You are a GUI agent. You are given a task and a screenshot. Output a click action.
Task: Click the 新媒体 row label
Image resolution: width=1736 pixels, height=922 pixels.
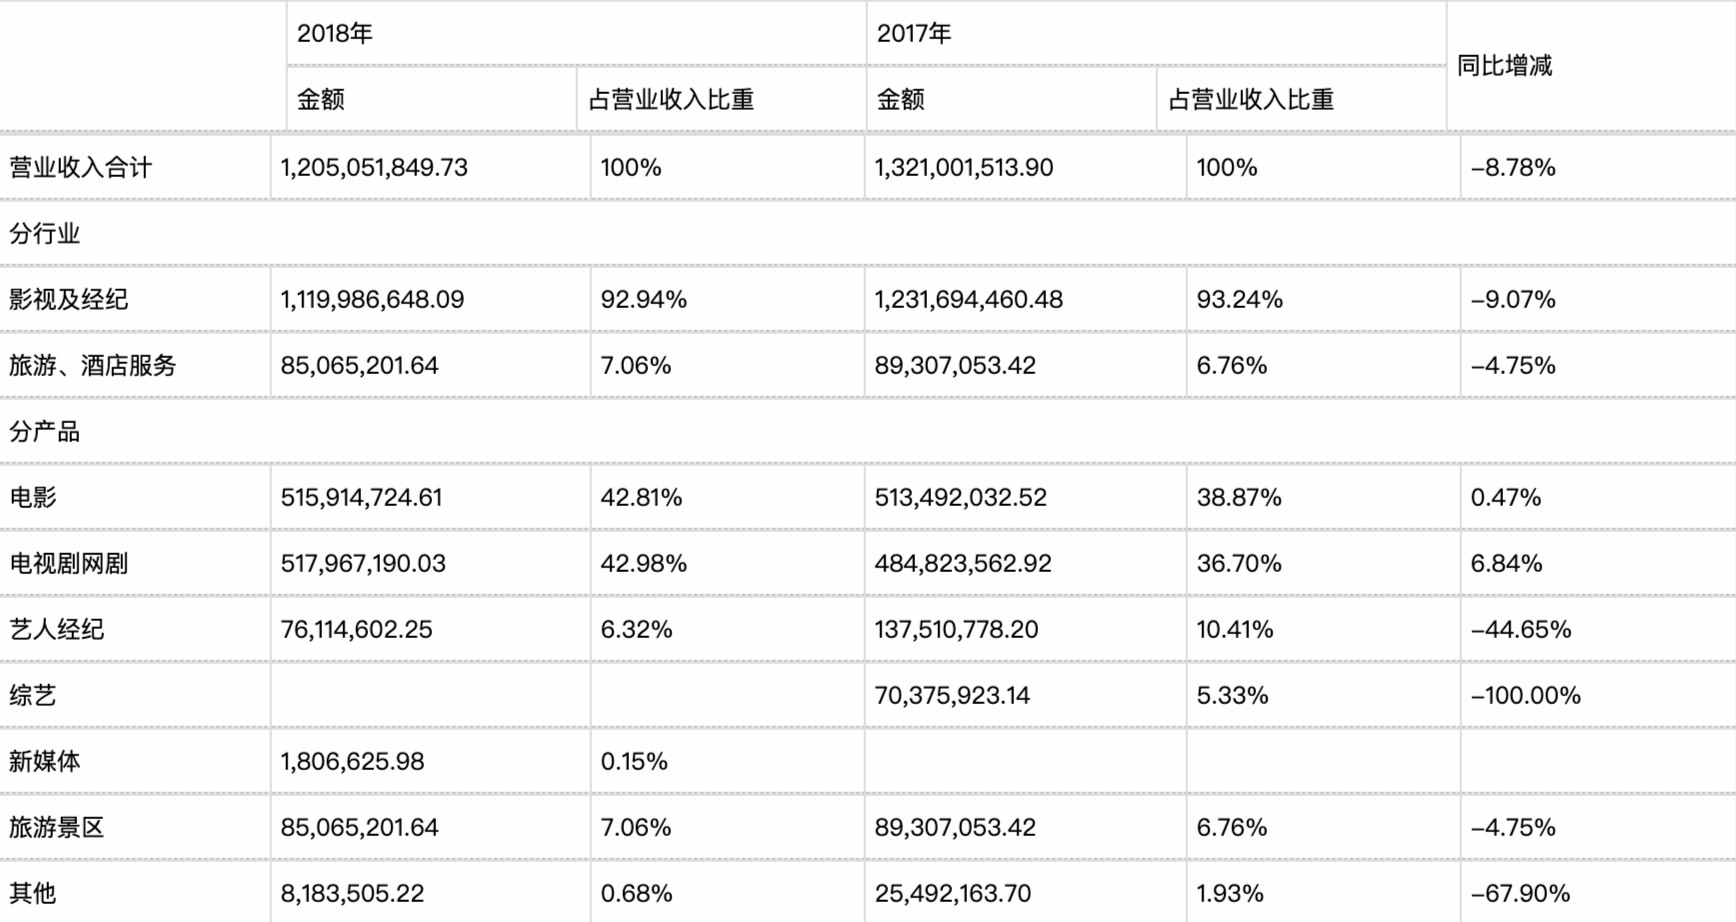(x=45, y=761)
